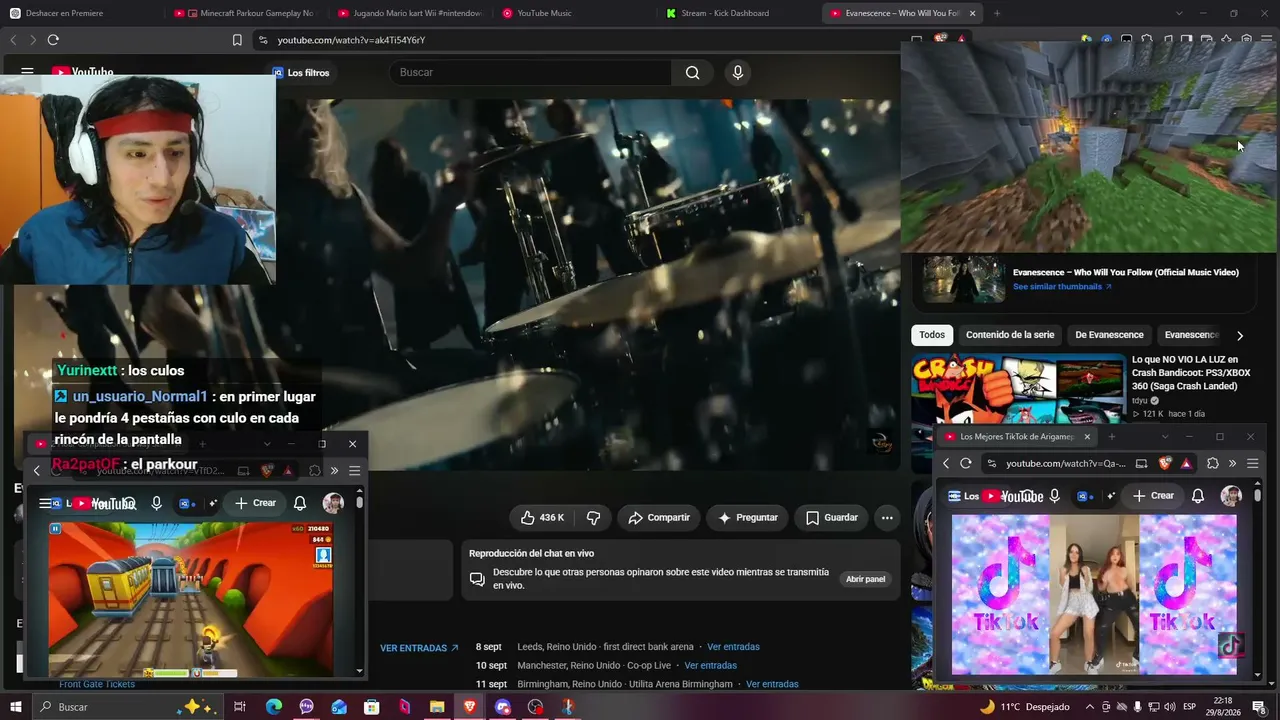Open the hamburger menu in Subway Surfers browser window
The width and height of the screenshot is (1280, 720).
354,470
